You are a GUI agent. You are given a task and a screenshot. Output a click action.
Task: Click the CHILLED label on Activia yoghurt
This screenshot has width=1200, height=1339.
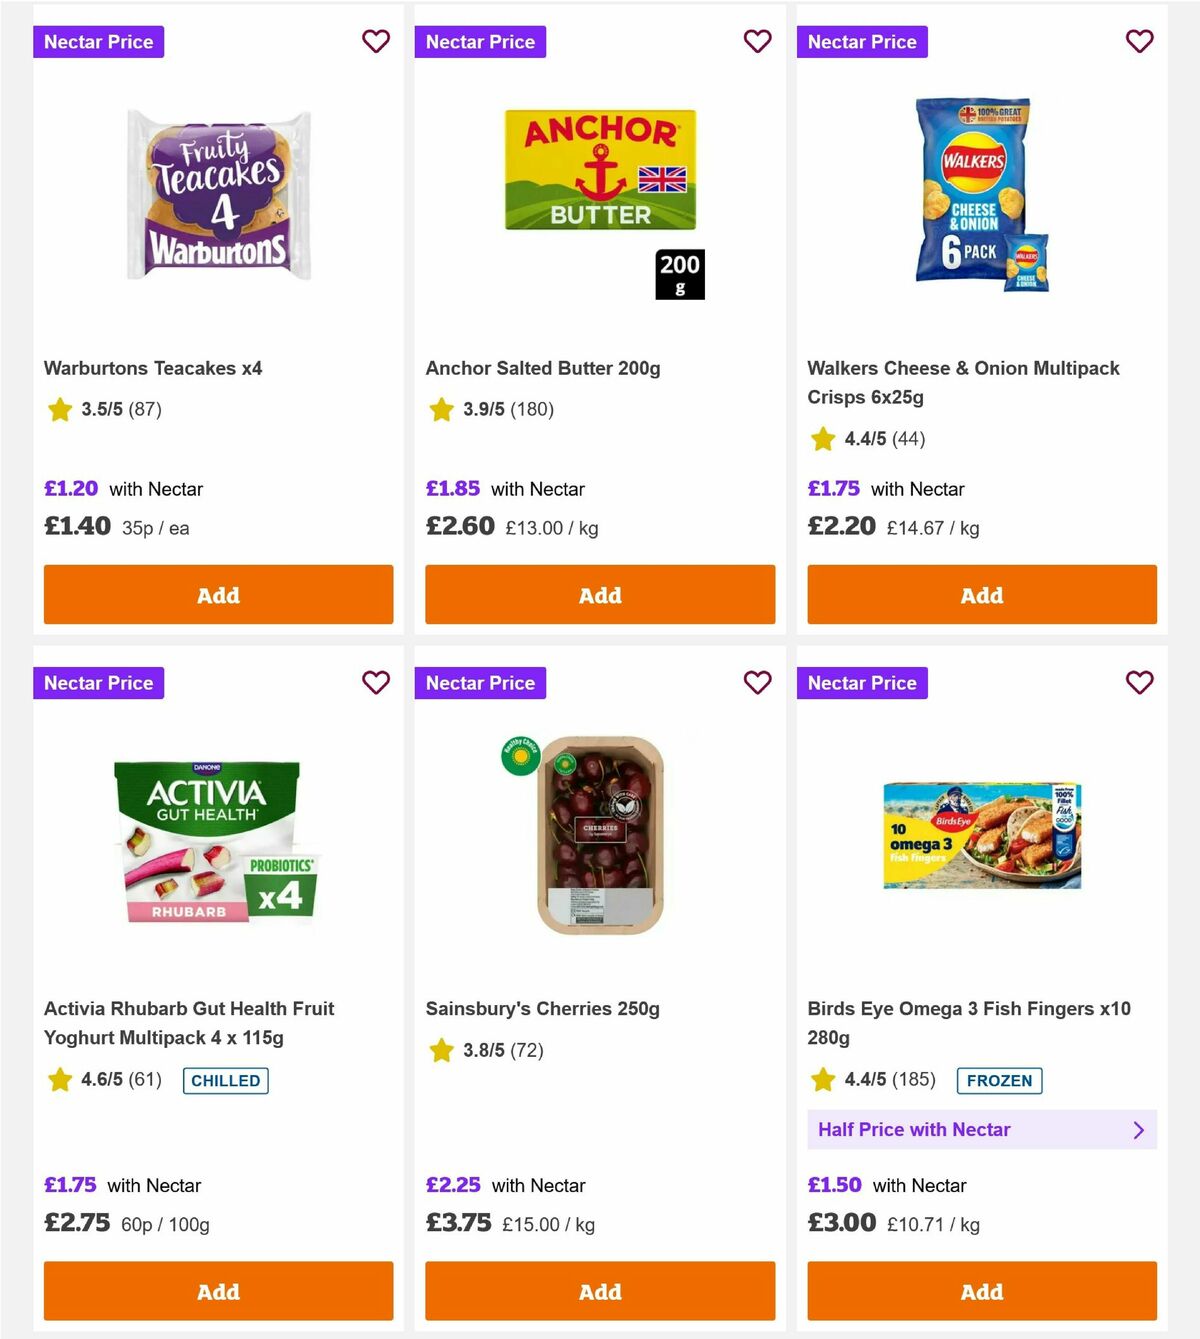[x=225, y=1081]
